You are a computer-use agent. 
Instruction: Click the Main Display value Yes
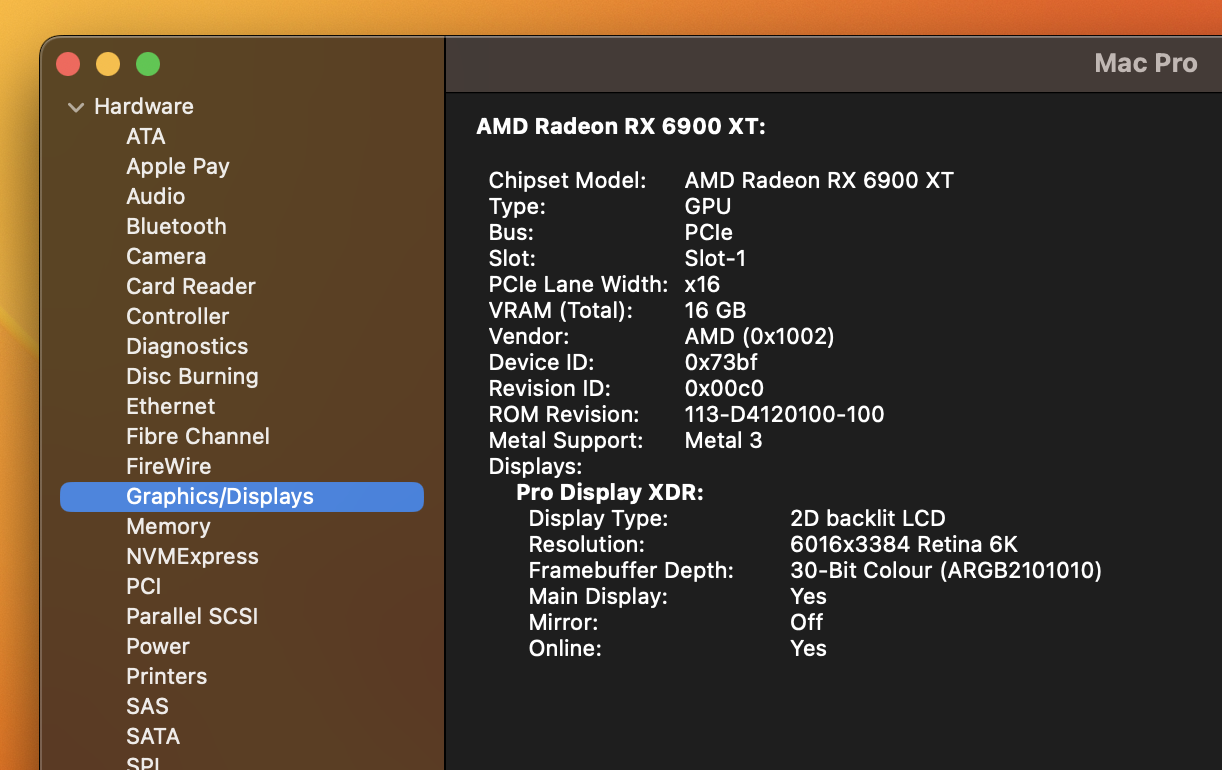[x=808, y=596]
